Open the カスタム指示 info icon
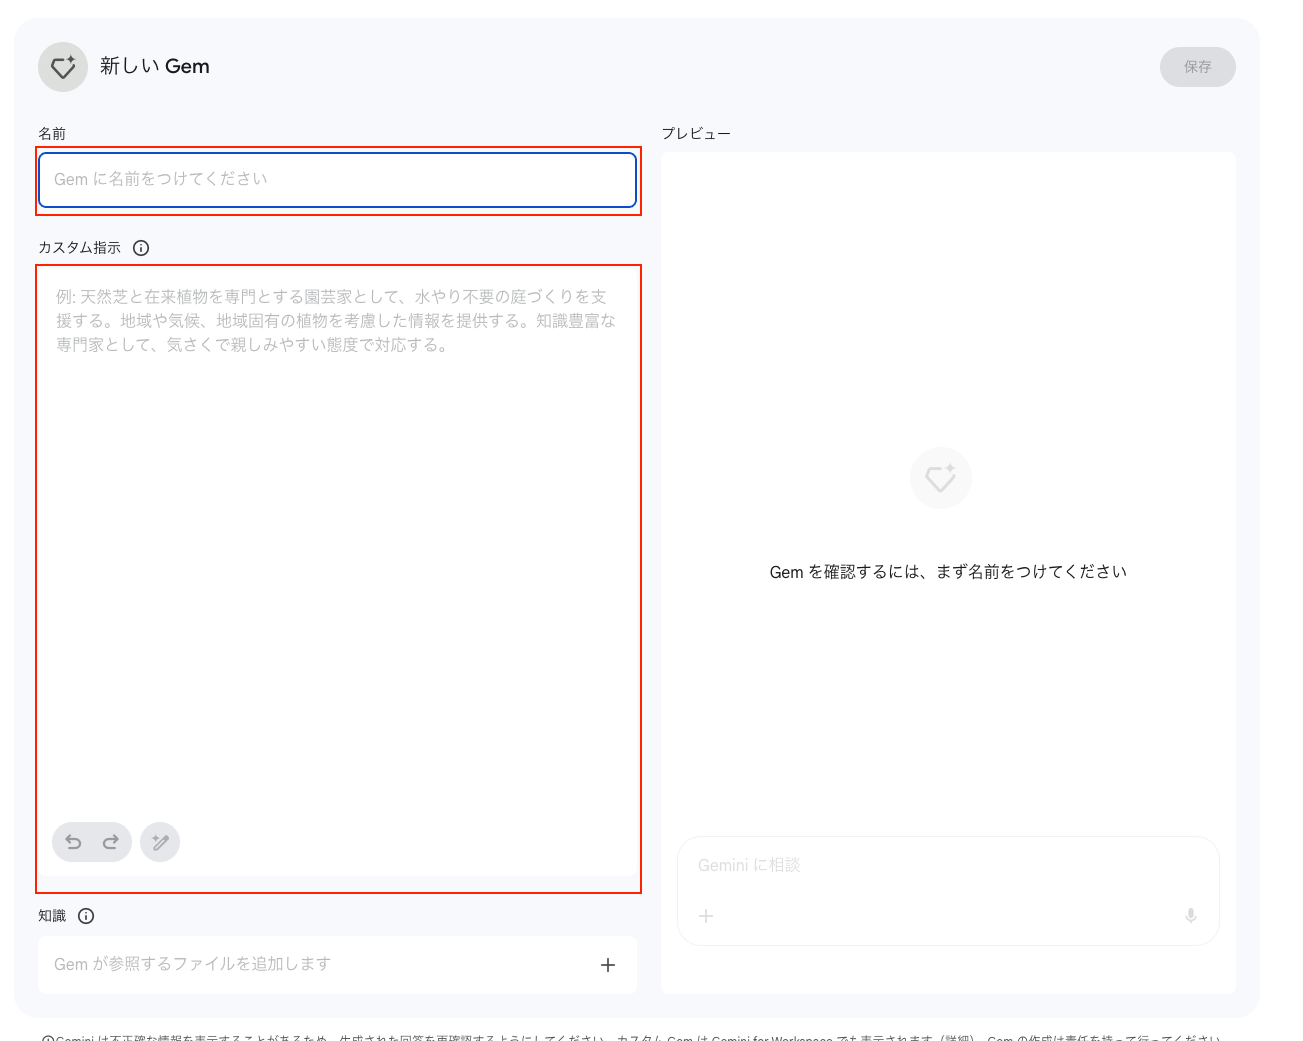The width and height of the screenshot is (1303, 1041). (141, 248)
